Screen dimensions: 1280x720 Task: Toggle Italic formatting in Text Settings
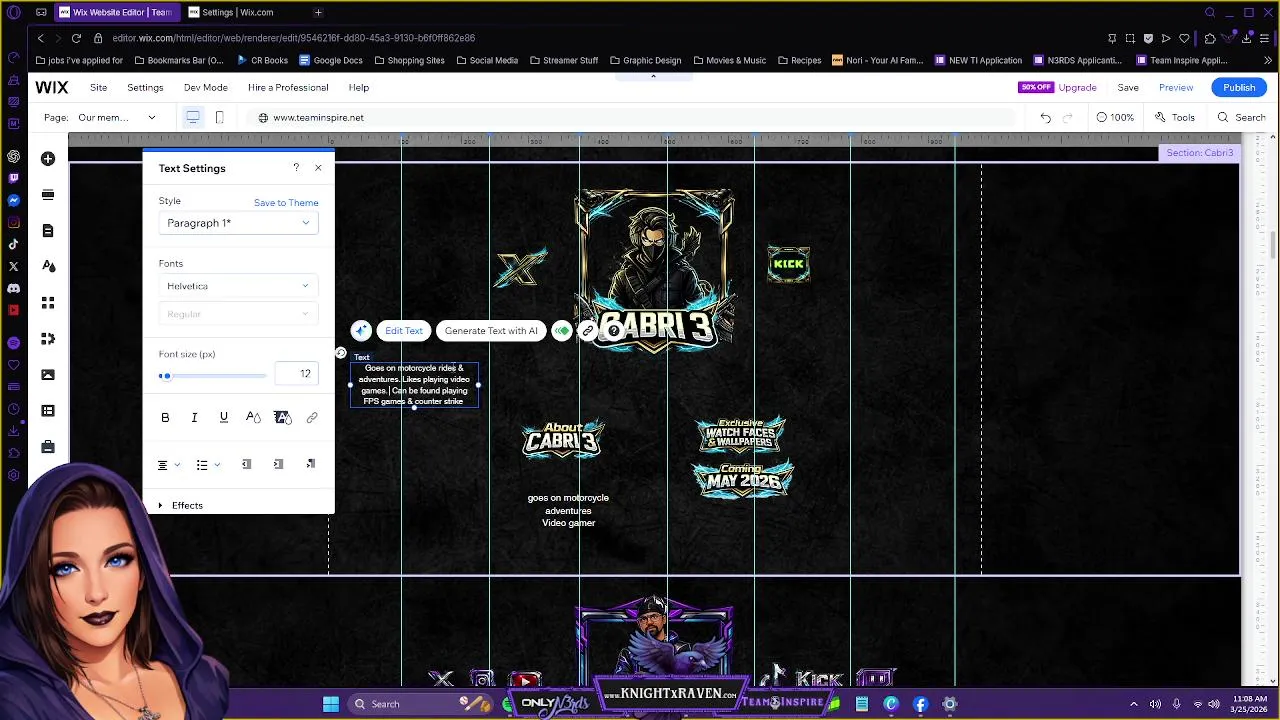tap(194, 418)
